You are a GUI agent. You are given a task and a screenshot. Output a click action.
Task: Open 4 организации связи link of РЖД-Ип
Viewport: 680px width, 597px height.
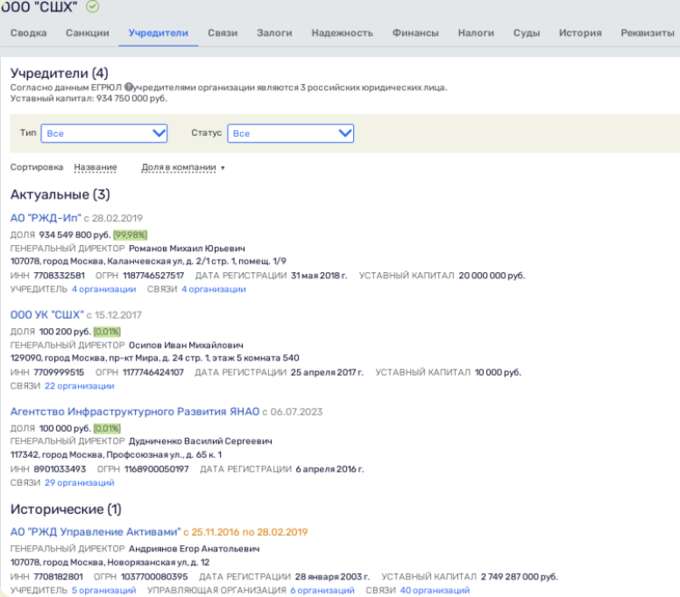click(214, 289)
